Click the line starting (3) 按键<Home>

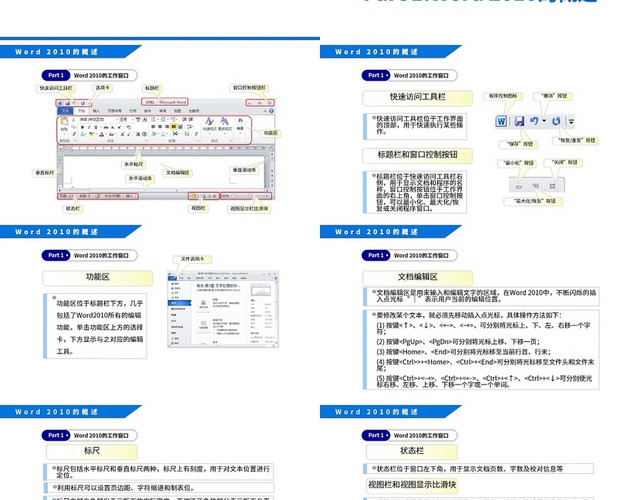tap(463, 352)
